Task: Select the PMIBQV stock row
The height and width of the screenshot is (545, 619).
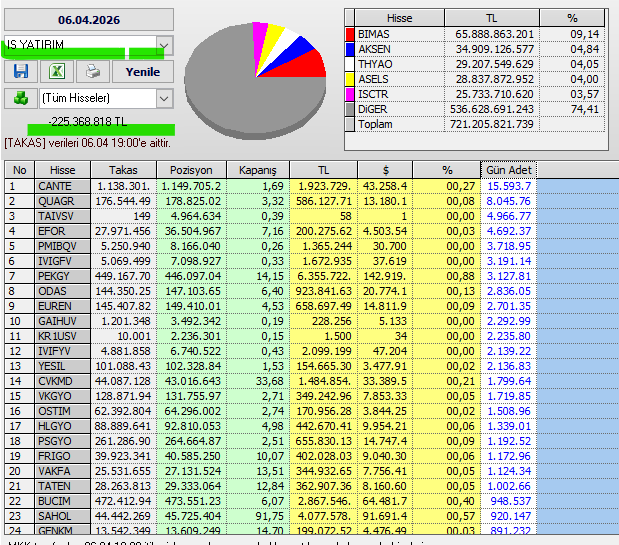Action: tap(270, 246)
